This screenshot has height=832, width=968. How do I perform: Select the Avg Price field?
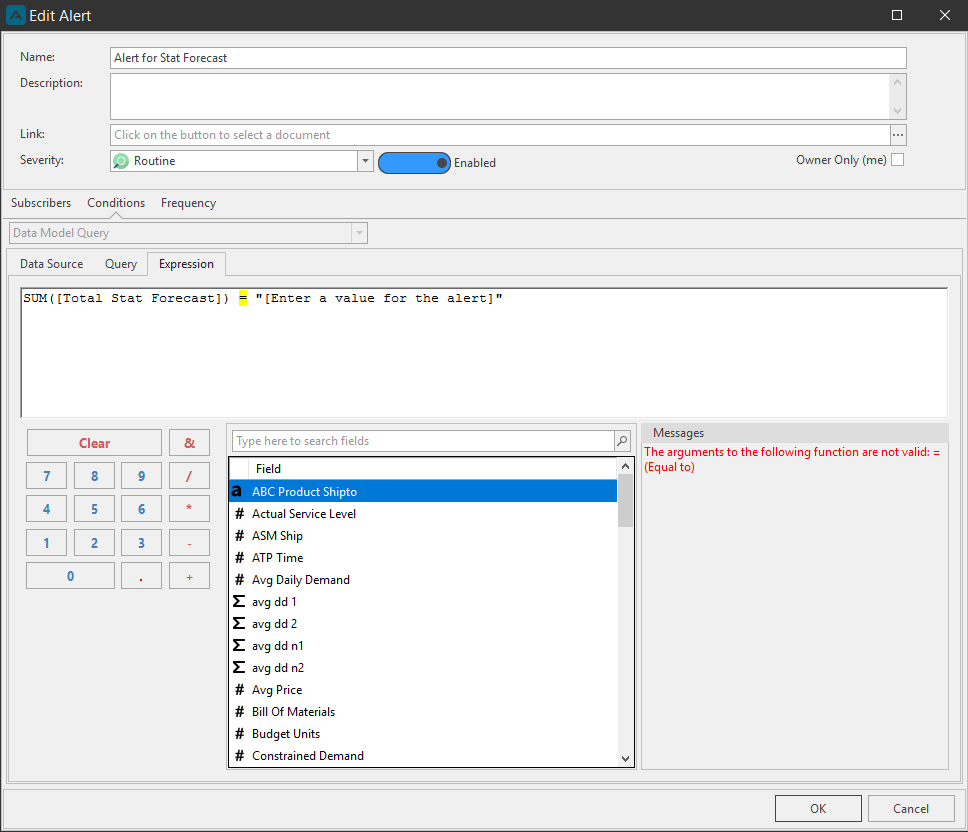[x=423, y=689]
